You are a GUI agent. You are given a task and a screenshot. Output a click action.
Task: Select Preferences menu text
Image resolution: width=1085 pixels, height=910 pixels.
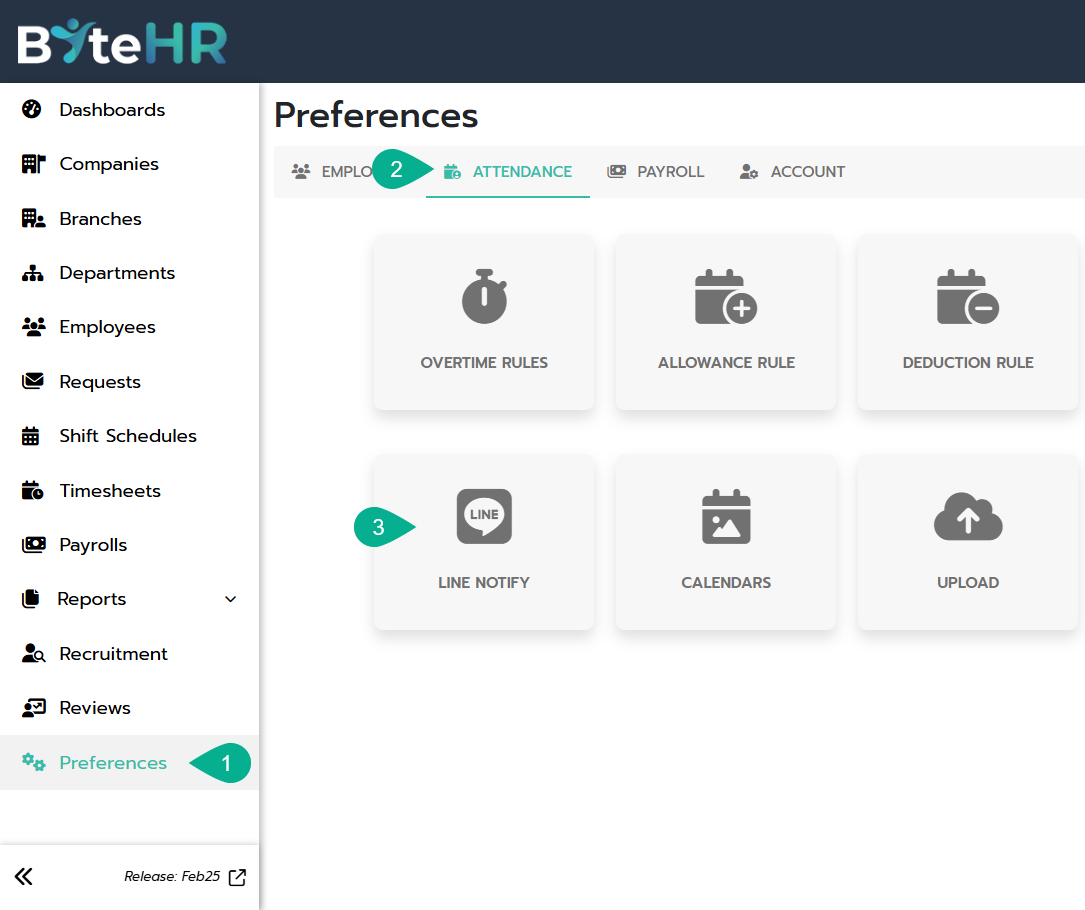coord(113,763)
